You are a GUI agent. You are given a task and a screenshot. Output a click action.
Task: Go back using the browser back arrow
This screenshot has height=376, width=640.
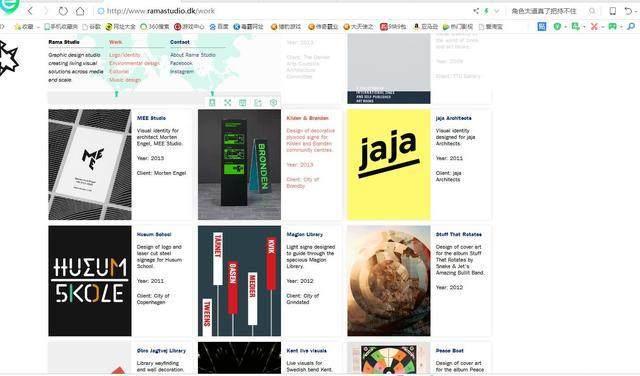pyautogui.click(x=30, y=11)
